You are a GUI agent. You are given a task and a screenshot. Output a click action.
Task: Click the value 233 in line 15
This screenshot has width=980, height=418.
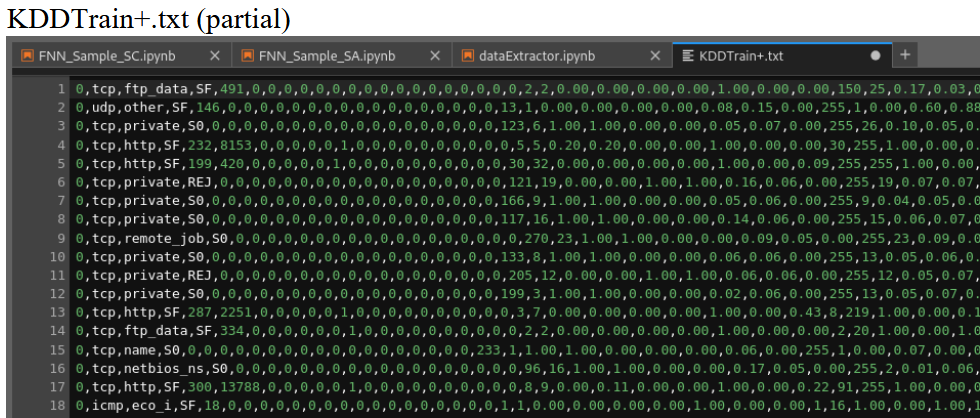coord(489,351)
